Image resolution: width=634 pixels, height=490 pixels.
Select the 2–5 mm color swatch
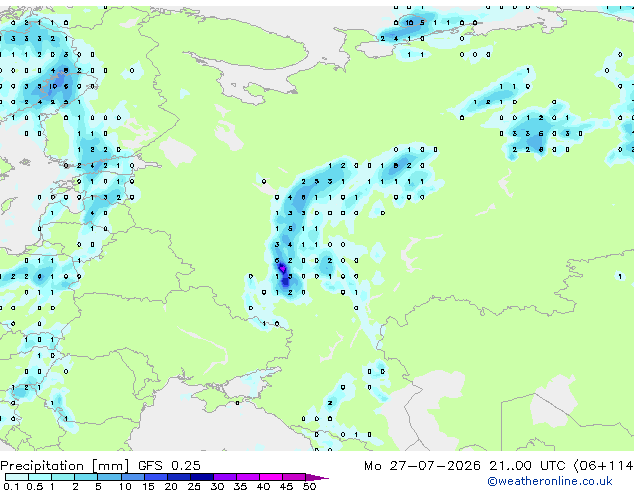pyautogui.click(x=86, y=477)
